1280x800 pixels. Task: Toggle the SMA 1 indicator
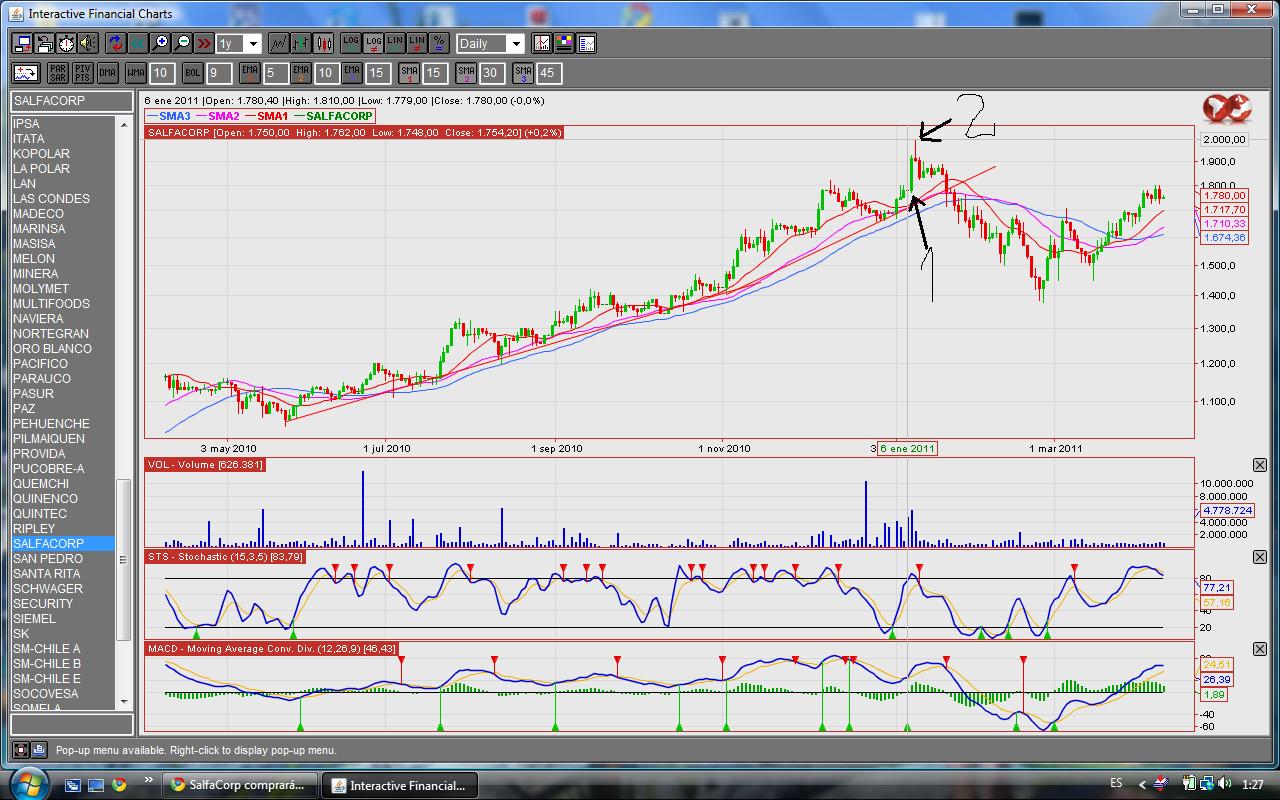pos(409,73)
